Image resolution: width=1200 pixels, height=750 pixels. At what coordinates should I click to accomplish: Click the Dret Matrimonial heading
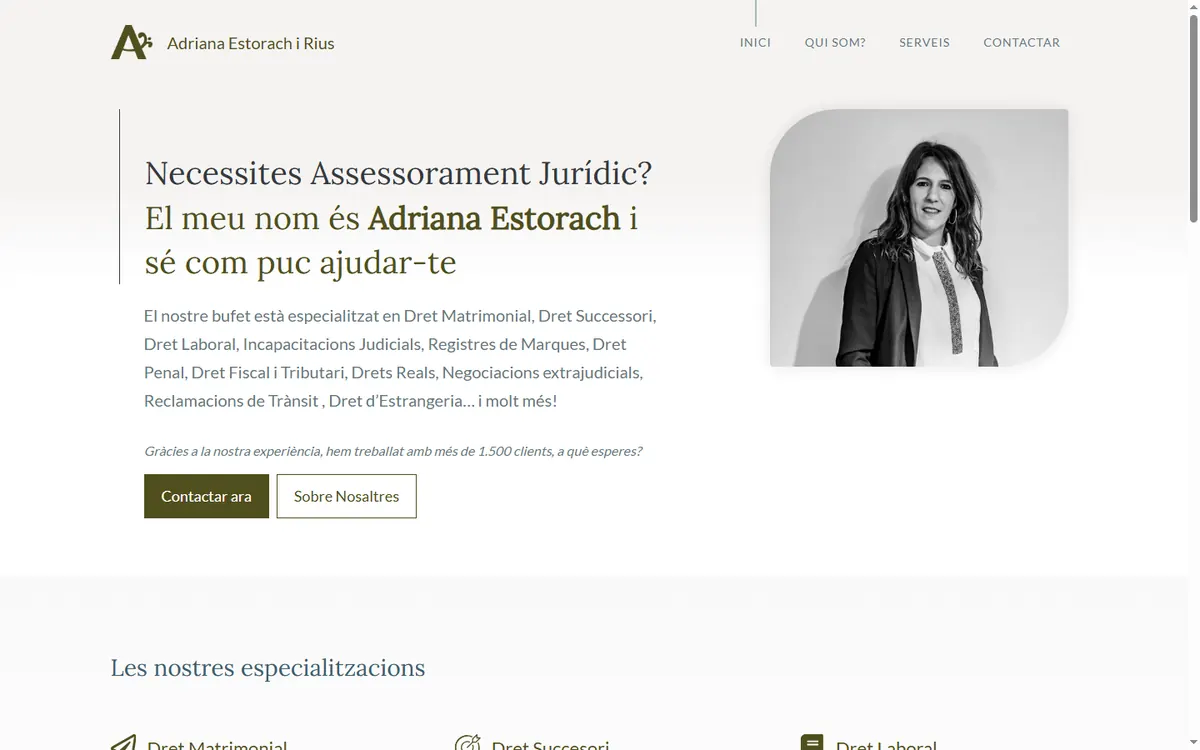217,745
